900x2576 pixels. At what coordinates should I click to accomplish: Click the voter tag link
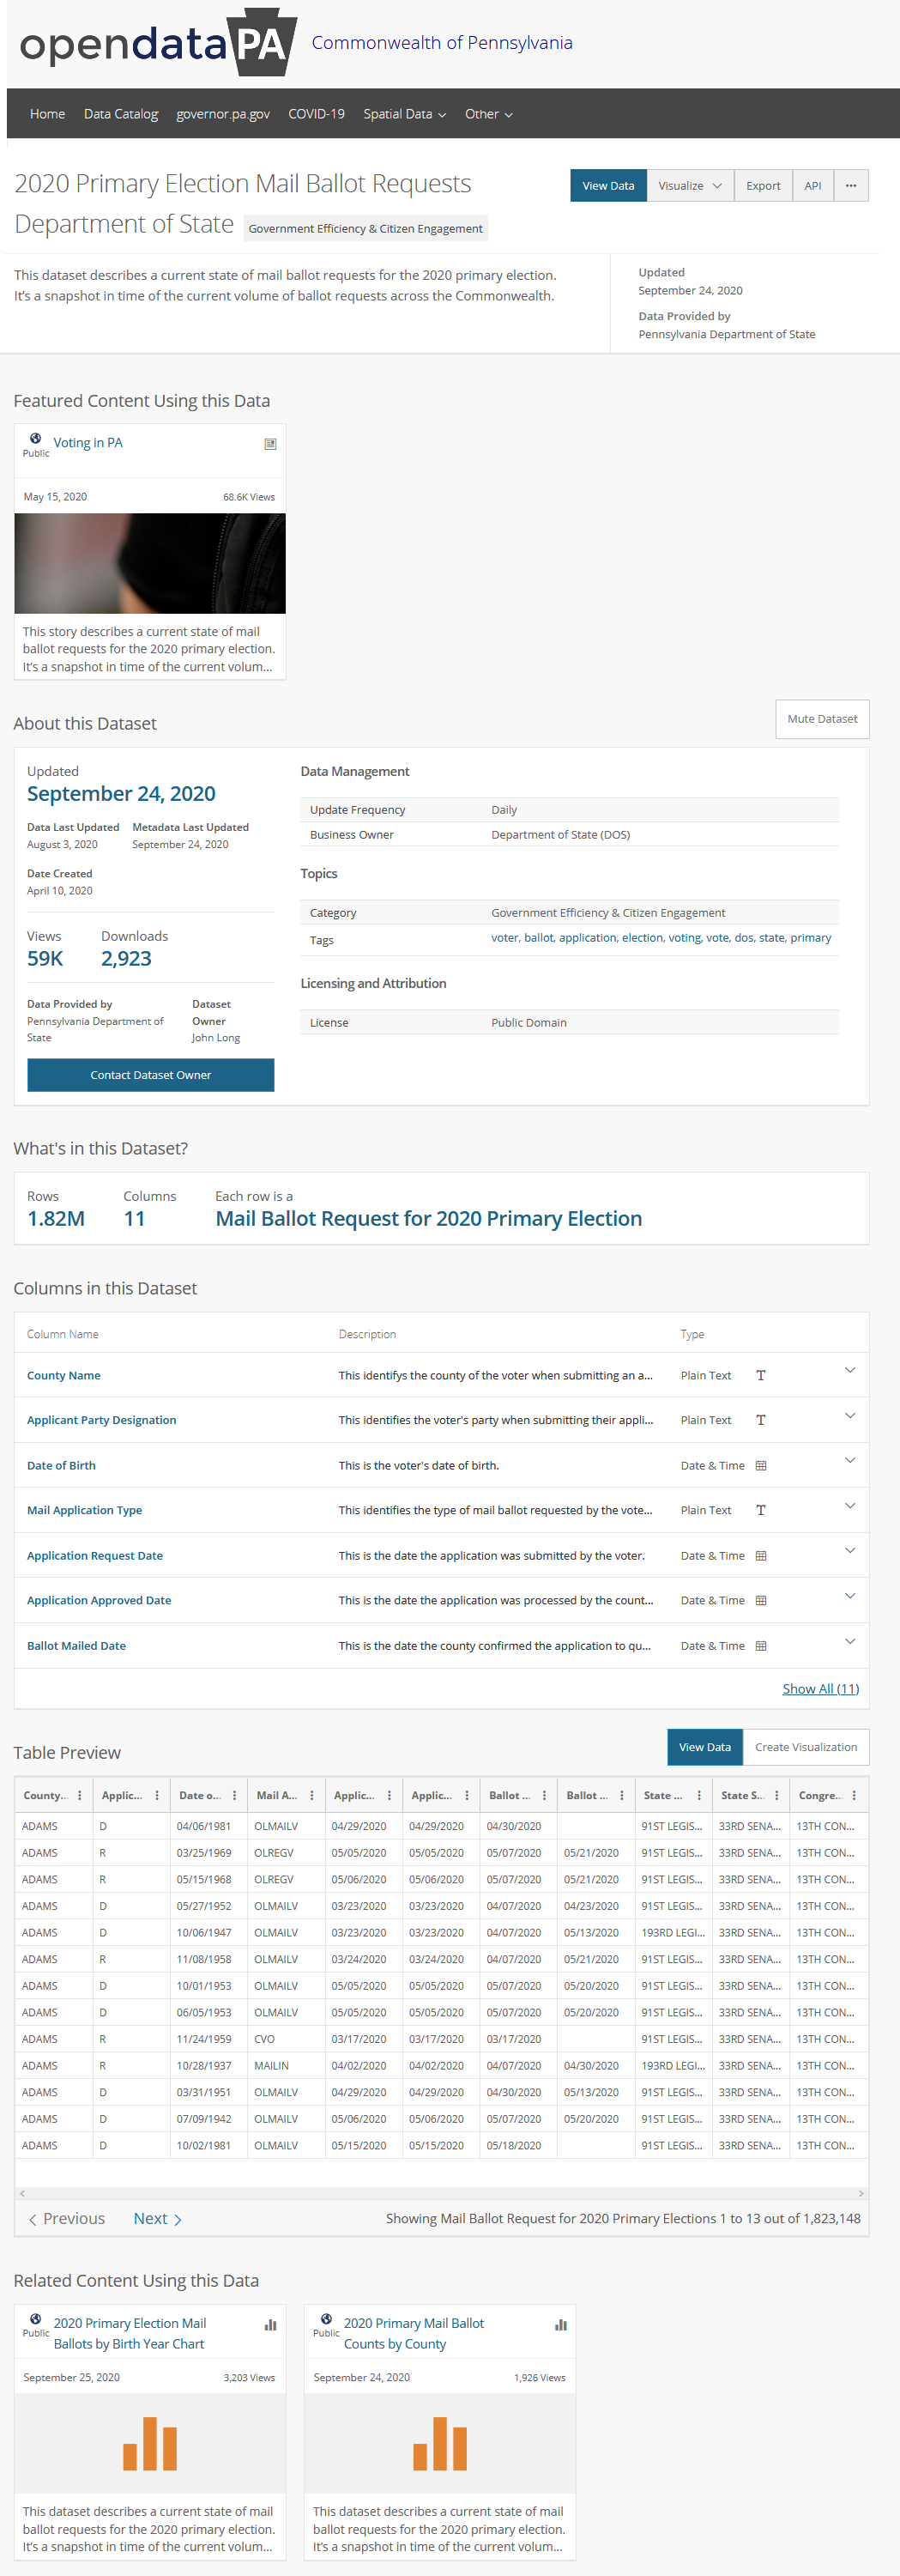pos(504,938)
